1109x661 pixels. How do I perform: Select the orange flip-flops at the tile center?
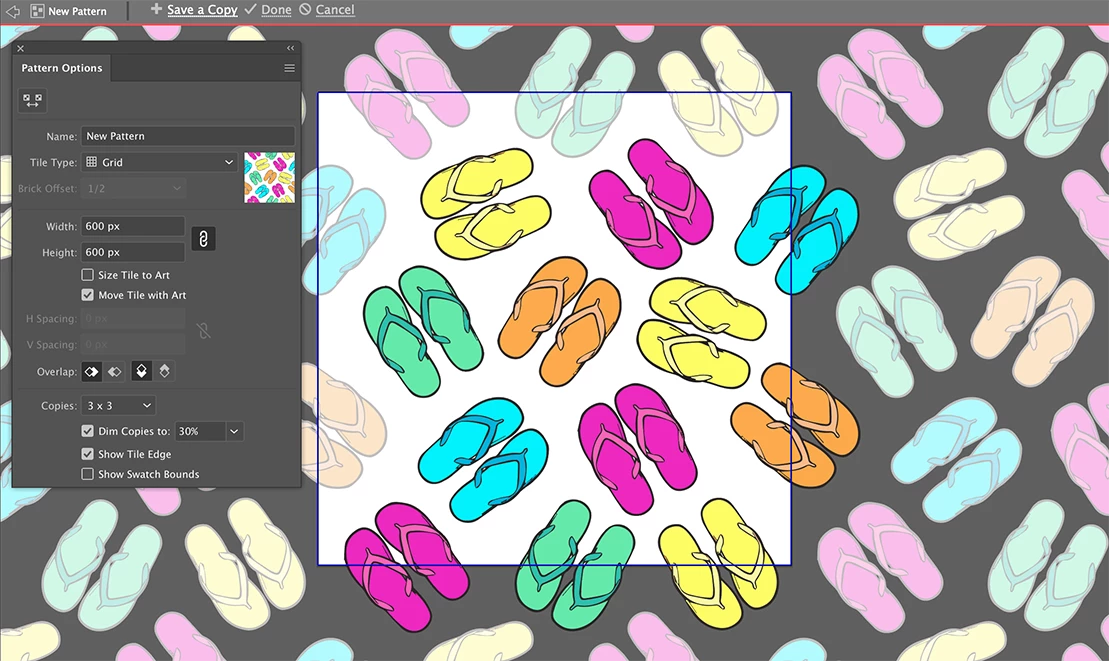[x=559, y=320]
